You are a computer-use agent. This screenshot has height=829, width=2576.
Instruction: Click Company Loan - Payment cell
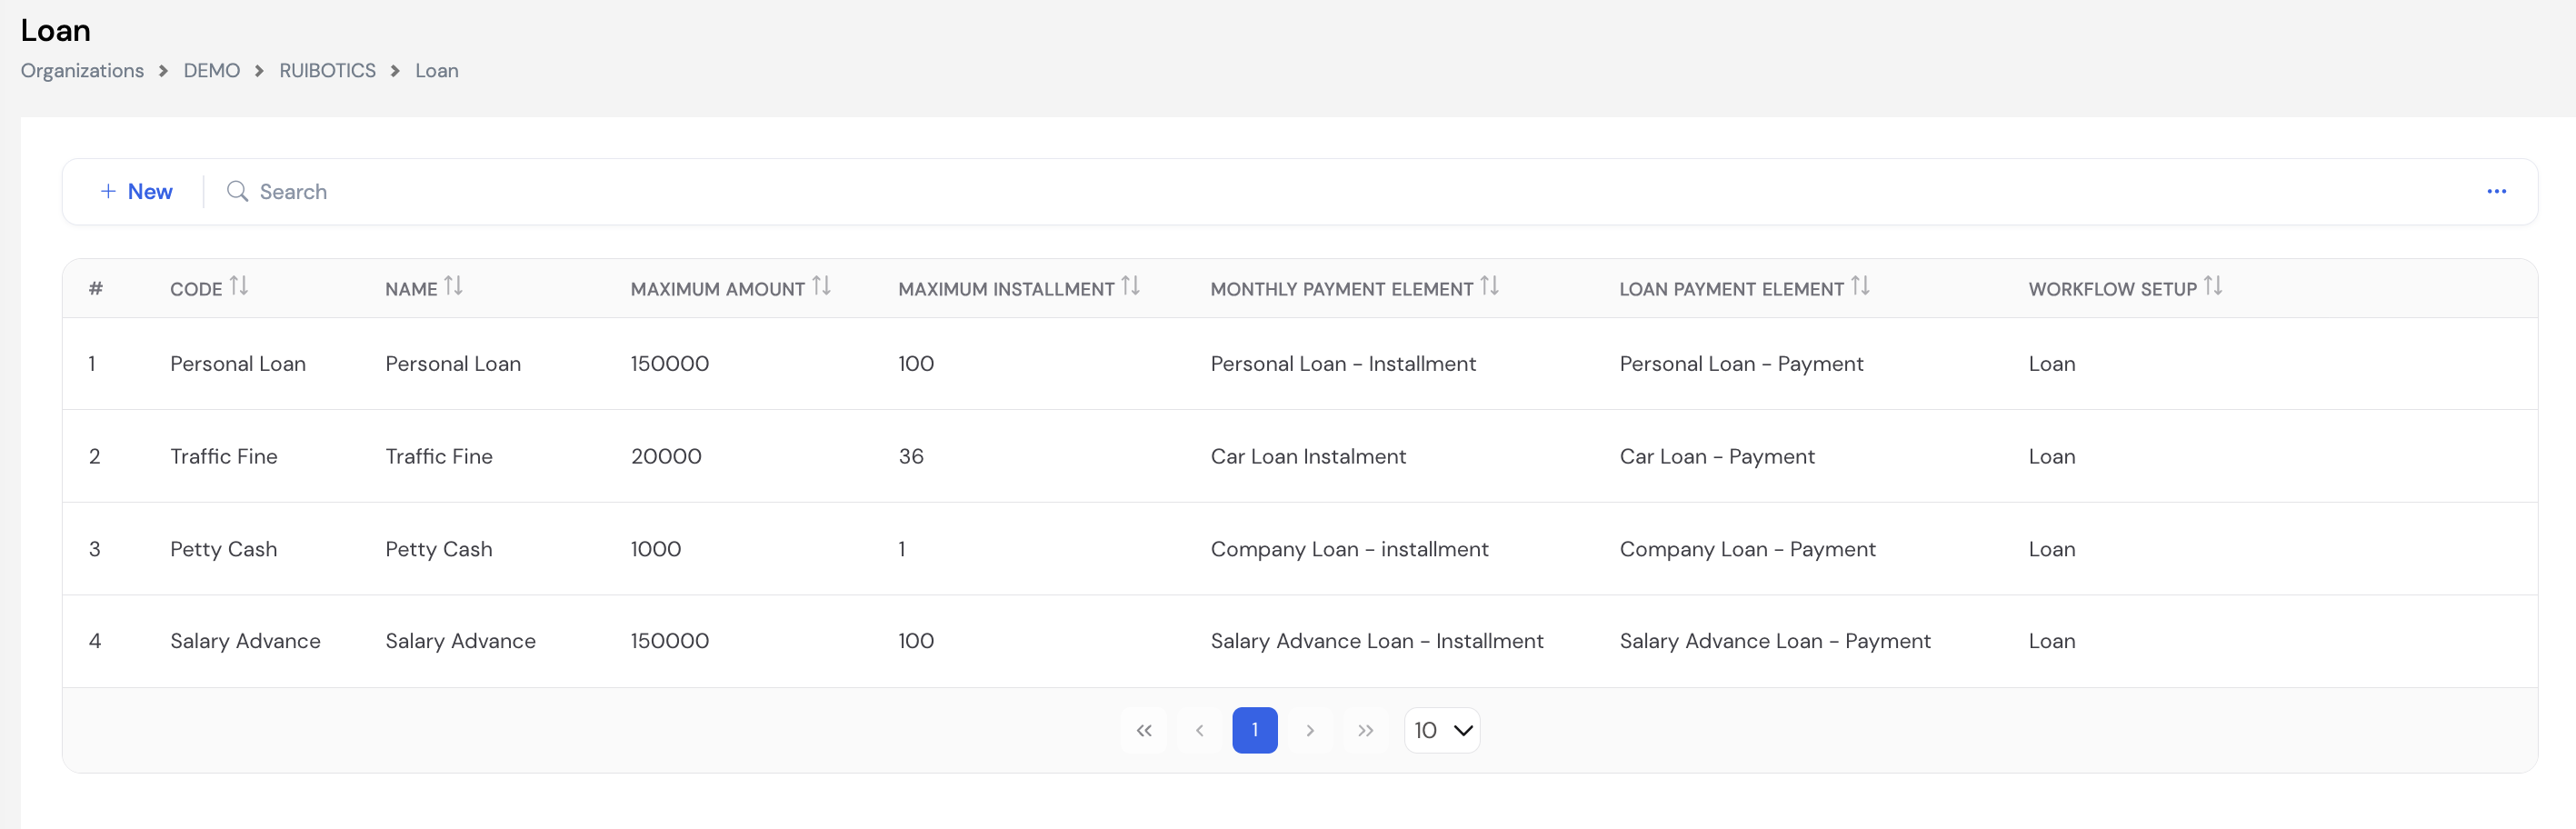[x=1747, y=549]
